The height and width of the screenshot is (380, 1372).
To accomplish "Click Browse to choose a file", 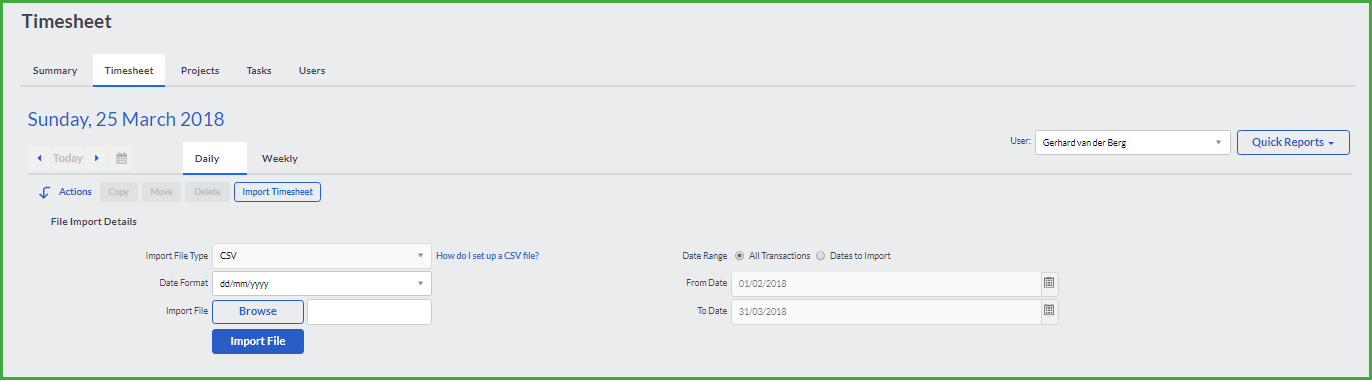I will [258, 311].
